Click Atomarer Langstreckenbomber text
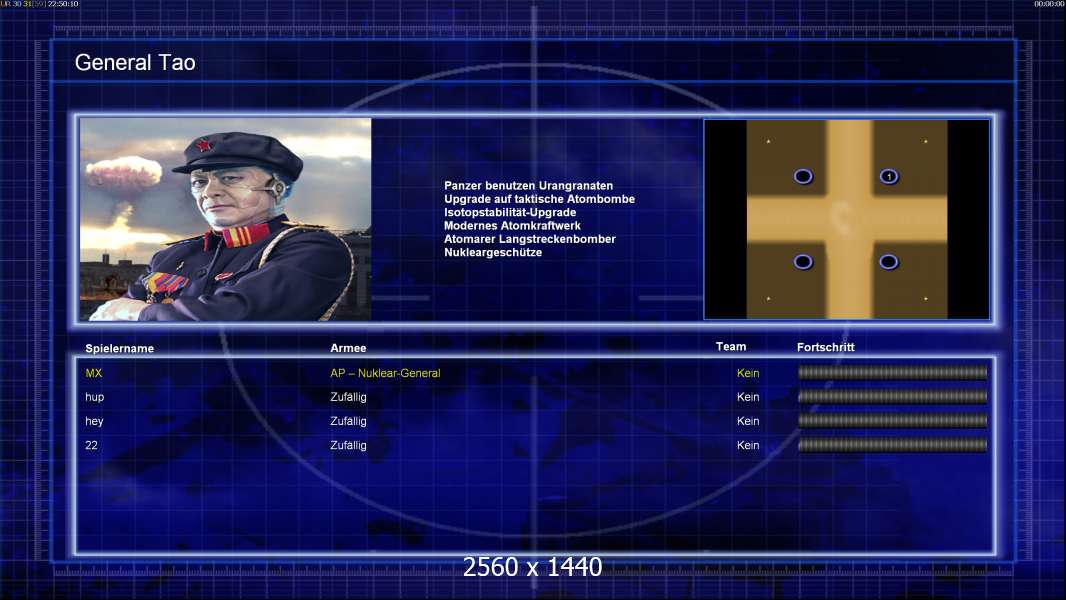Viewport: 1066px width, 600px height. [530, 239]
